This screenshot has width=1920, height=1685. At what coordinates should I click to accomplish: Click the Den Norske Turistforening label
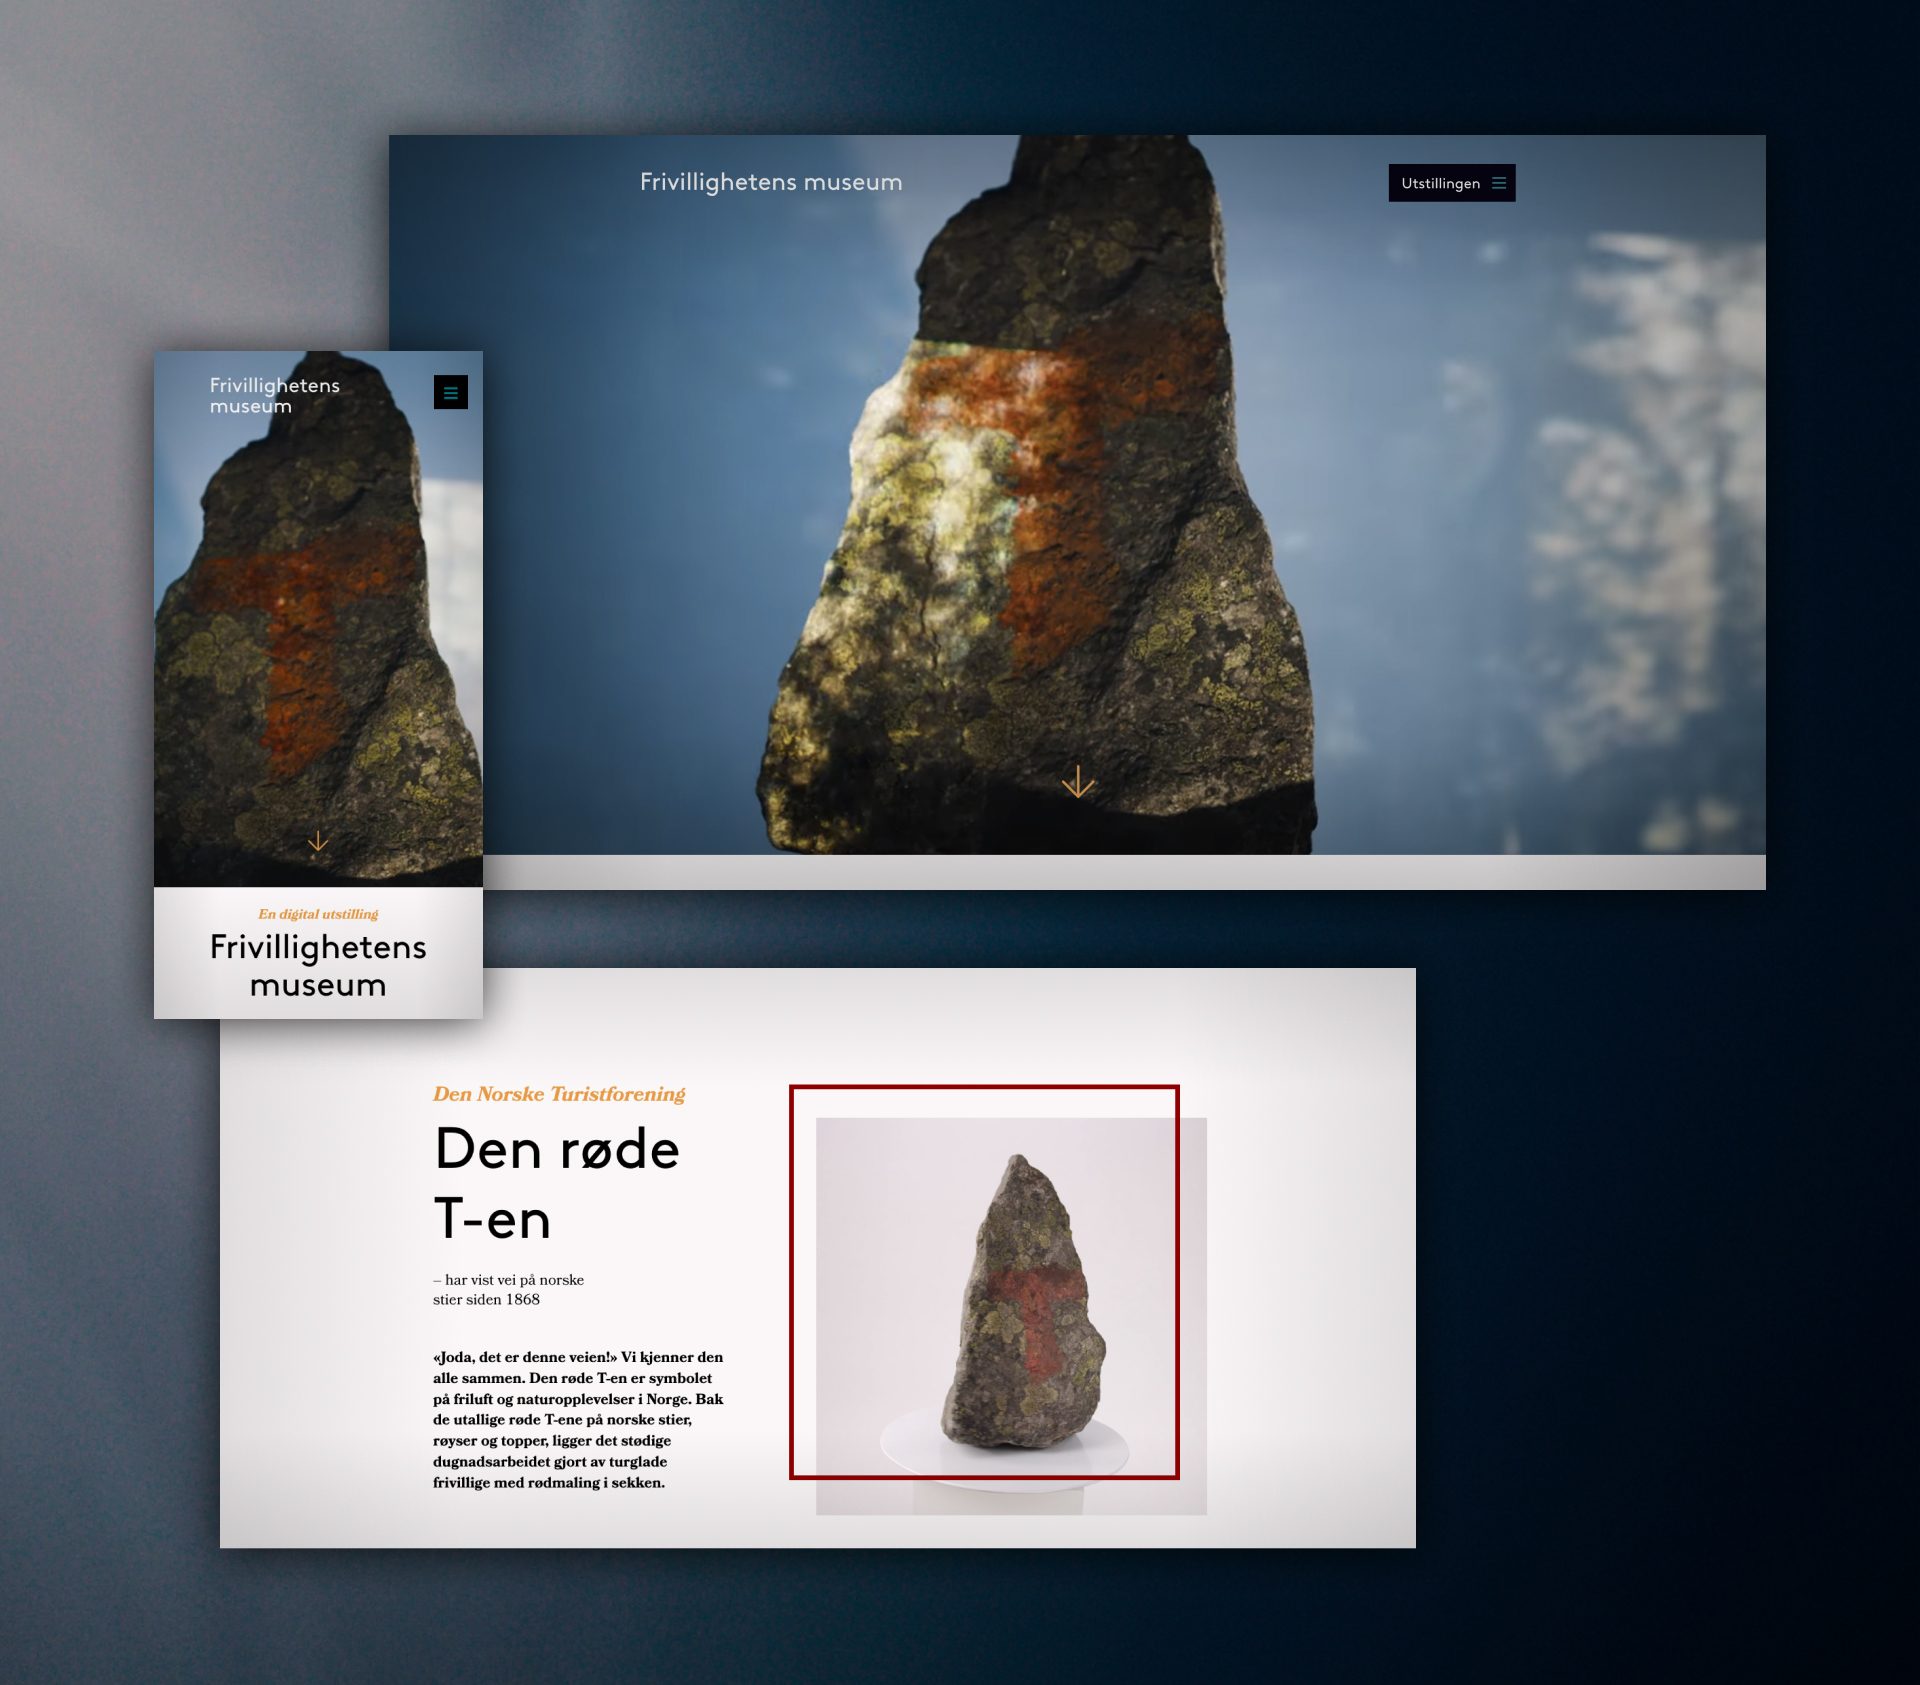558,1094
